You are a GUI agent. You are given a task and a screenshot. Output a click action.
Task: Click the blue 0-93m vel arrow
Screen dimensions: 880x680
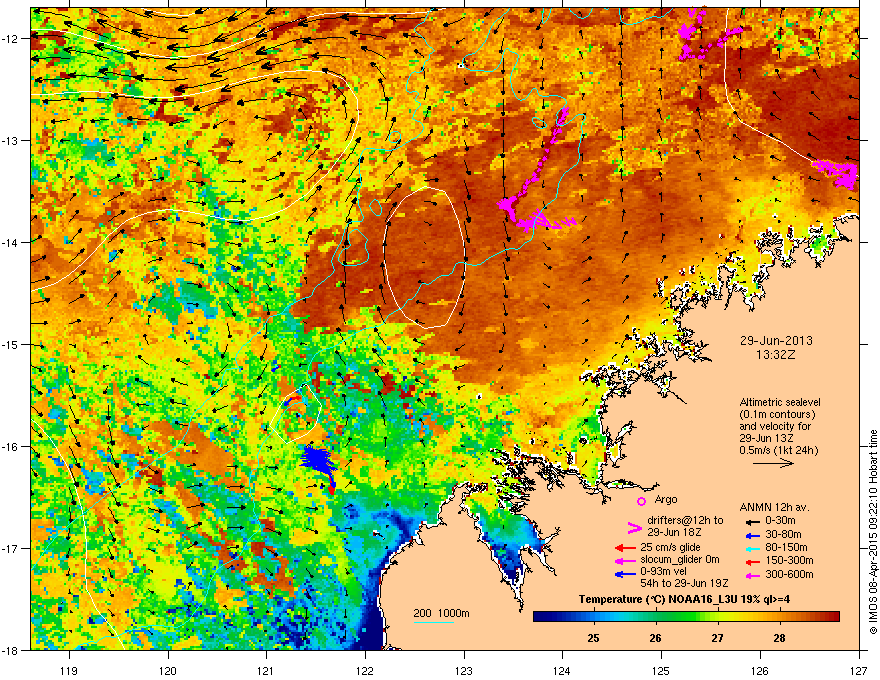coord(625,574)
